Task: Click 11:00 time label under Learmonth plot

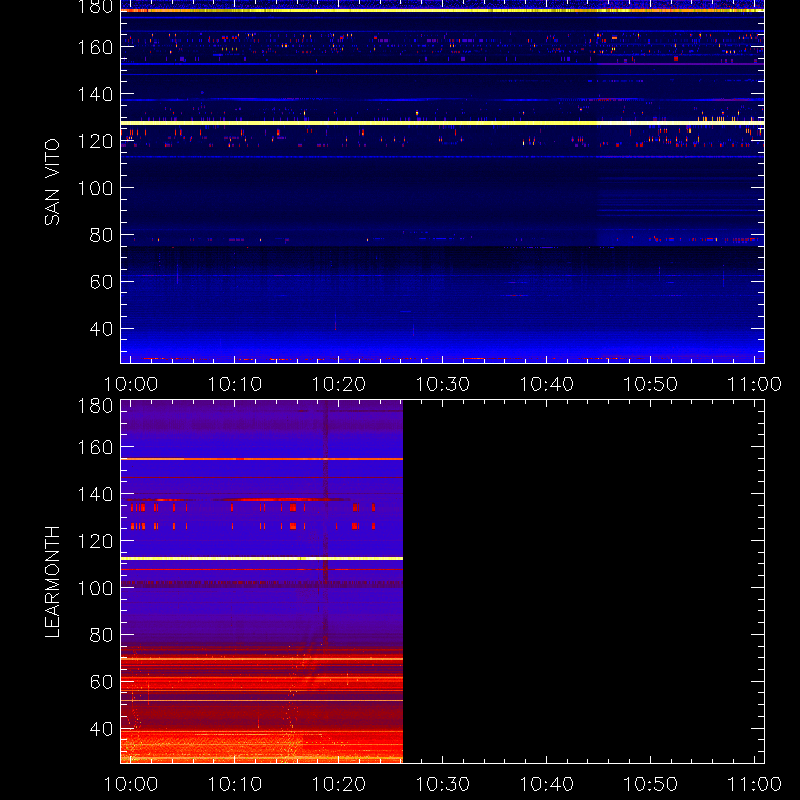Action: point(754,784)
